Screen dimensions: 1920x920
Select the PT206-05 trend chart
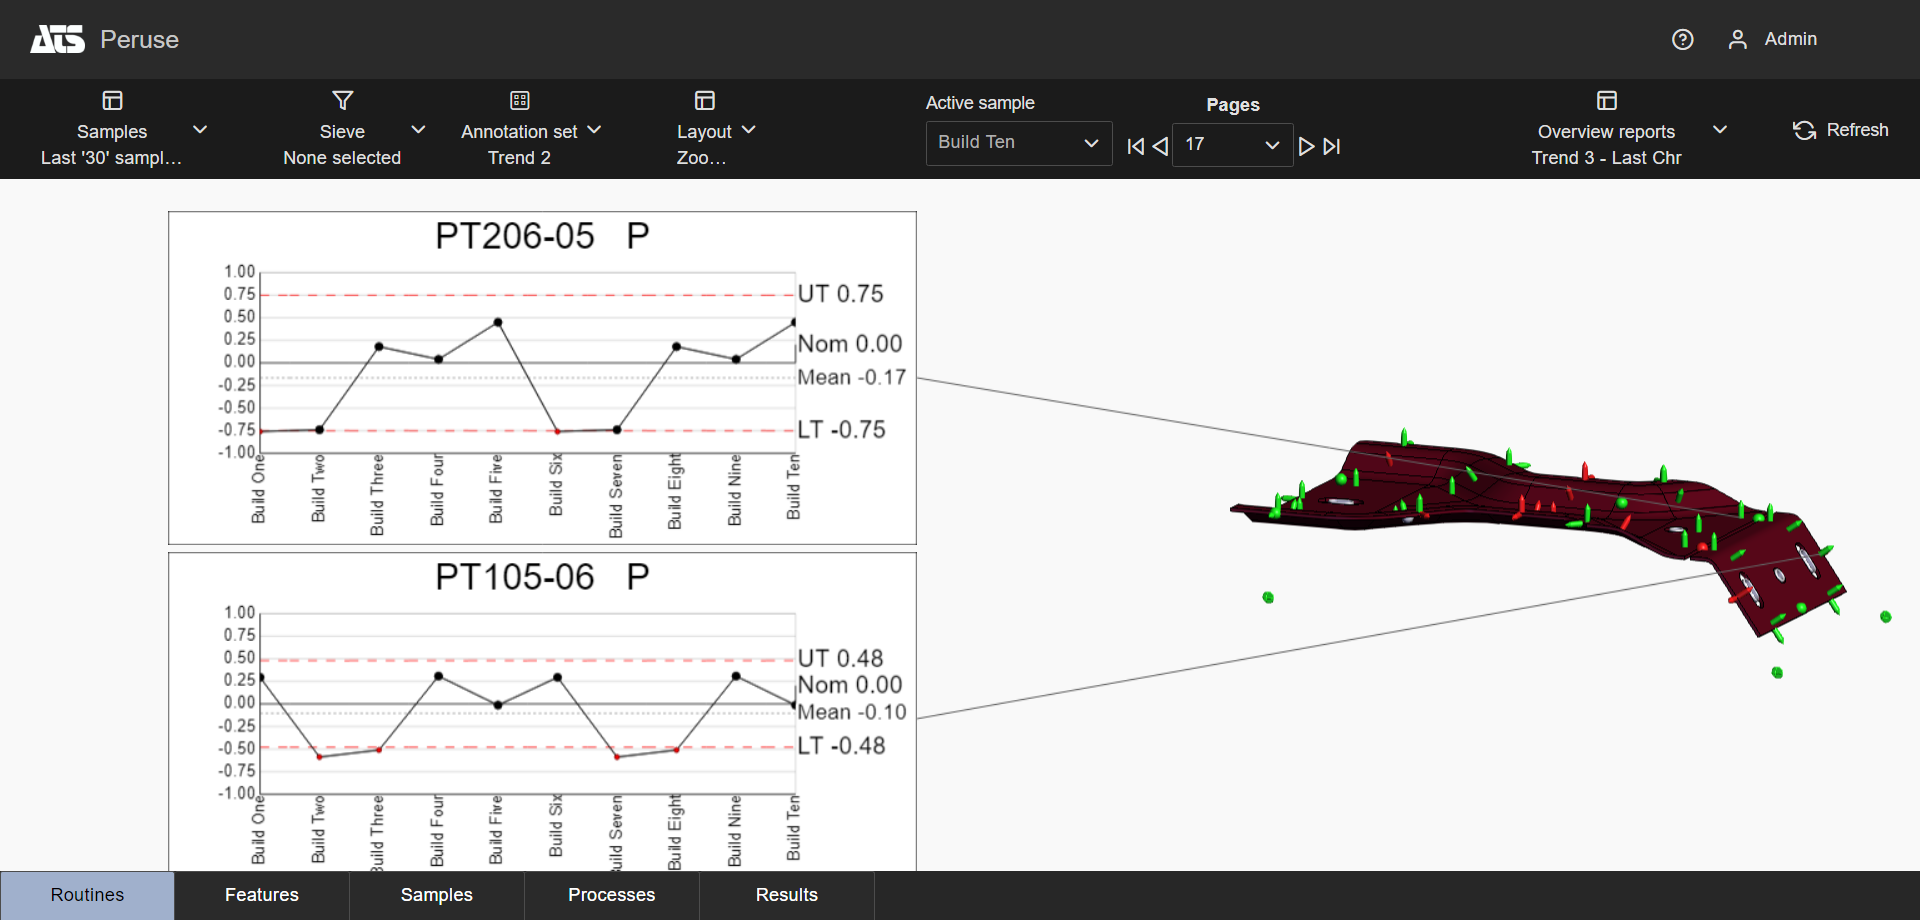[542, 377]
